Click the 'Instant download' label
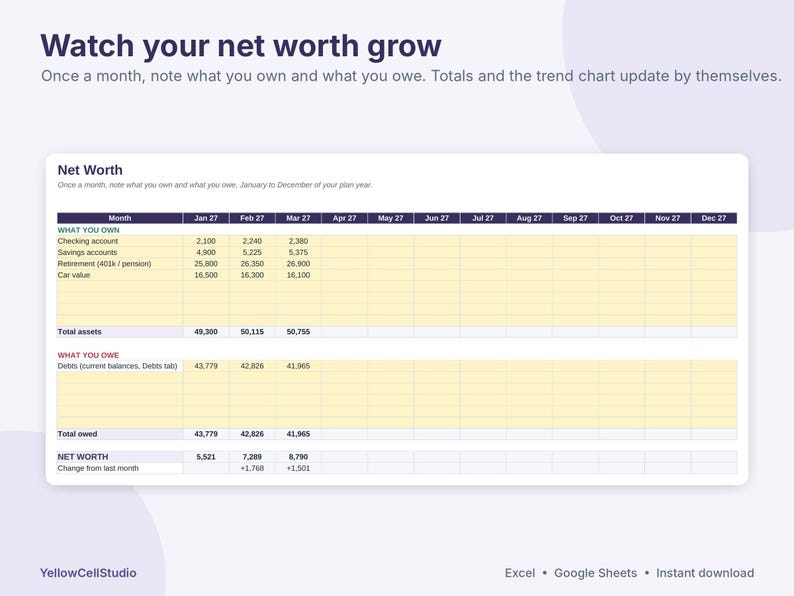This screenshot has width=794, height=596. click(705, 573)
